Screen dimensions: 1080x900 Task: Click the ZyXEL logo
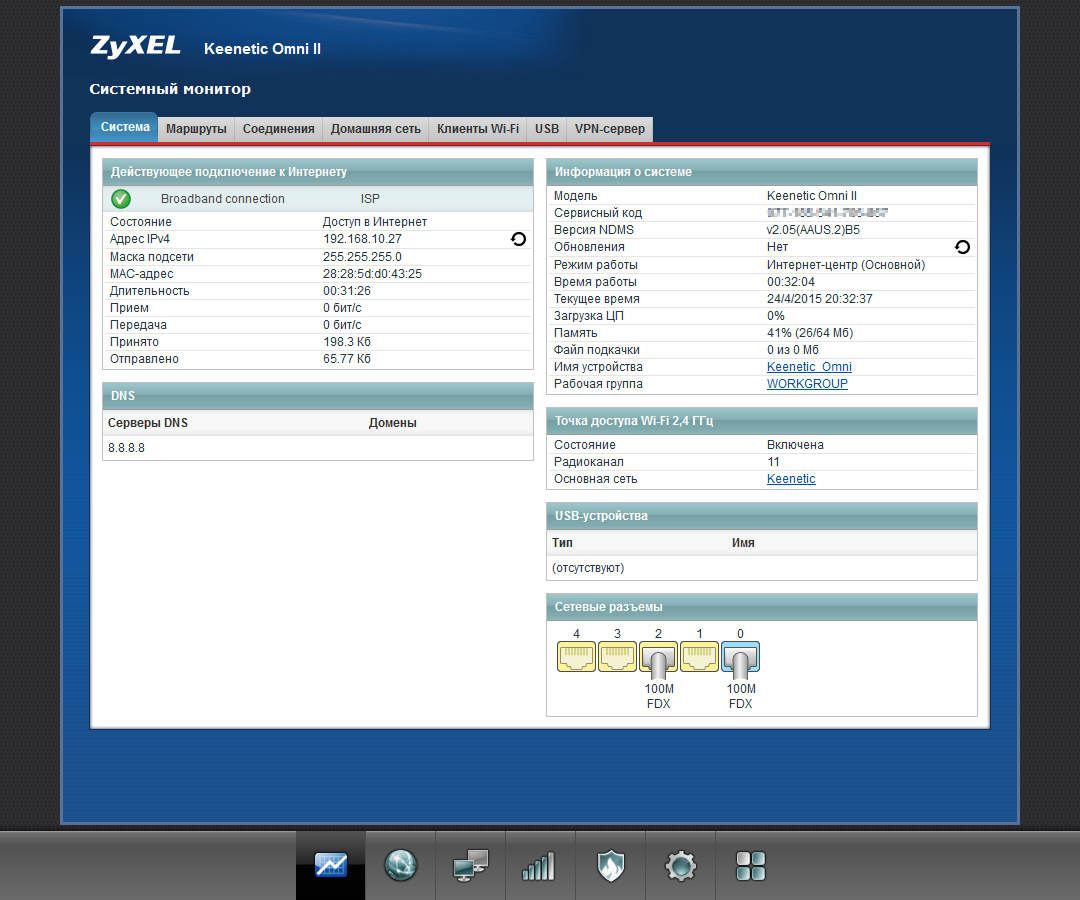coord(136,47)
